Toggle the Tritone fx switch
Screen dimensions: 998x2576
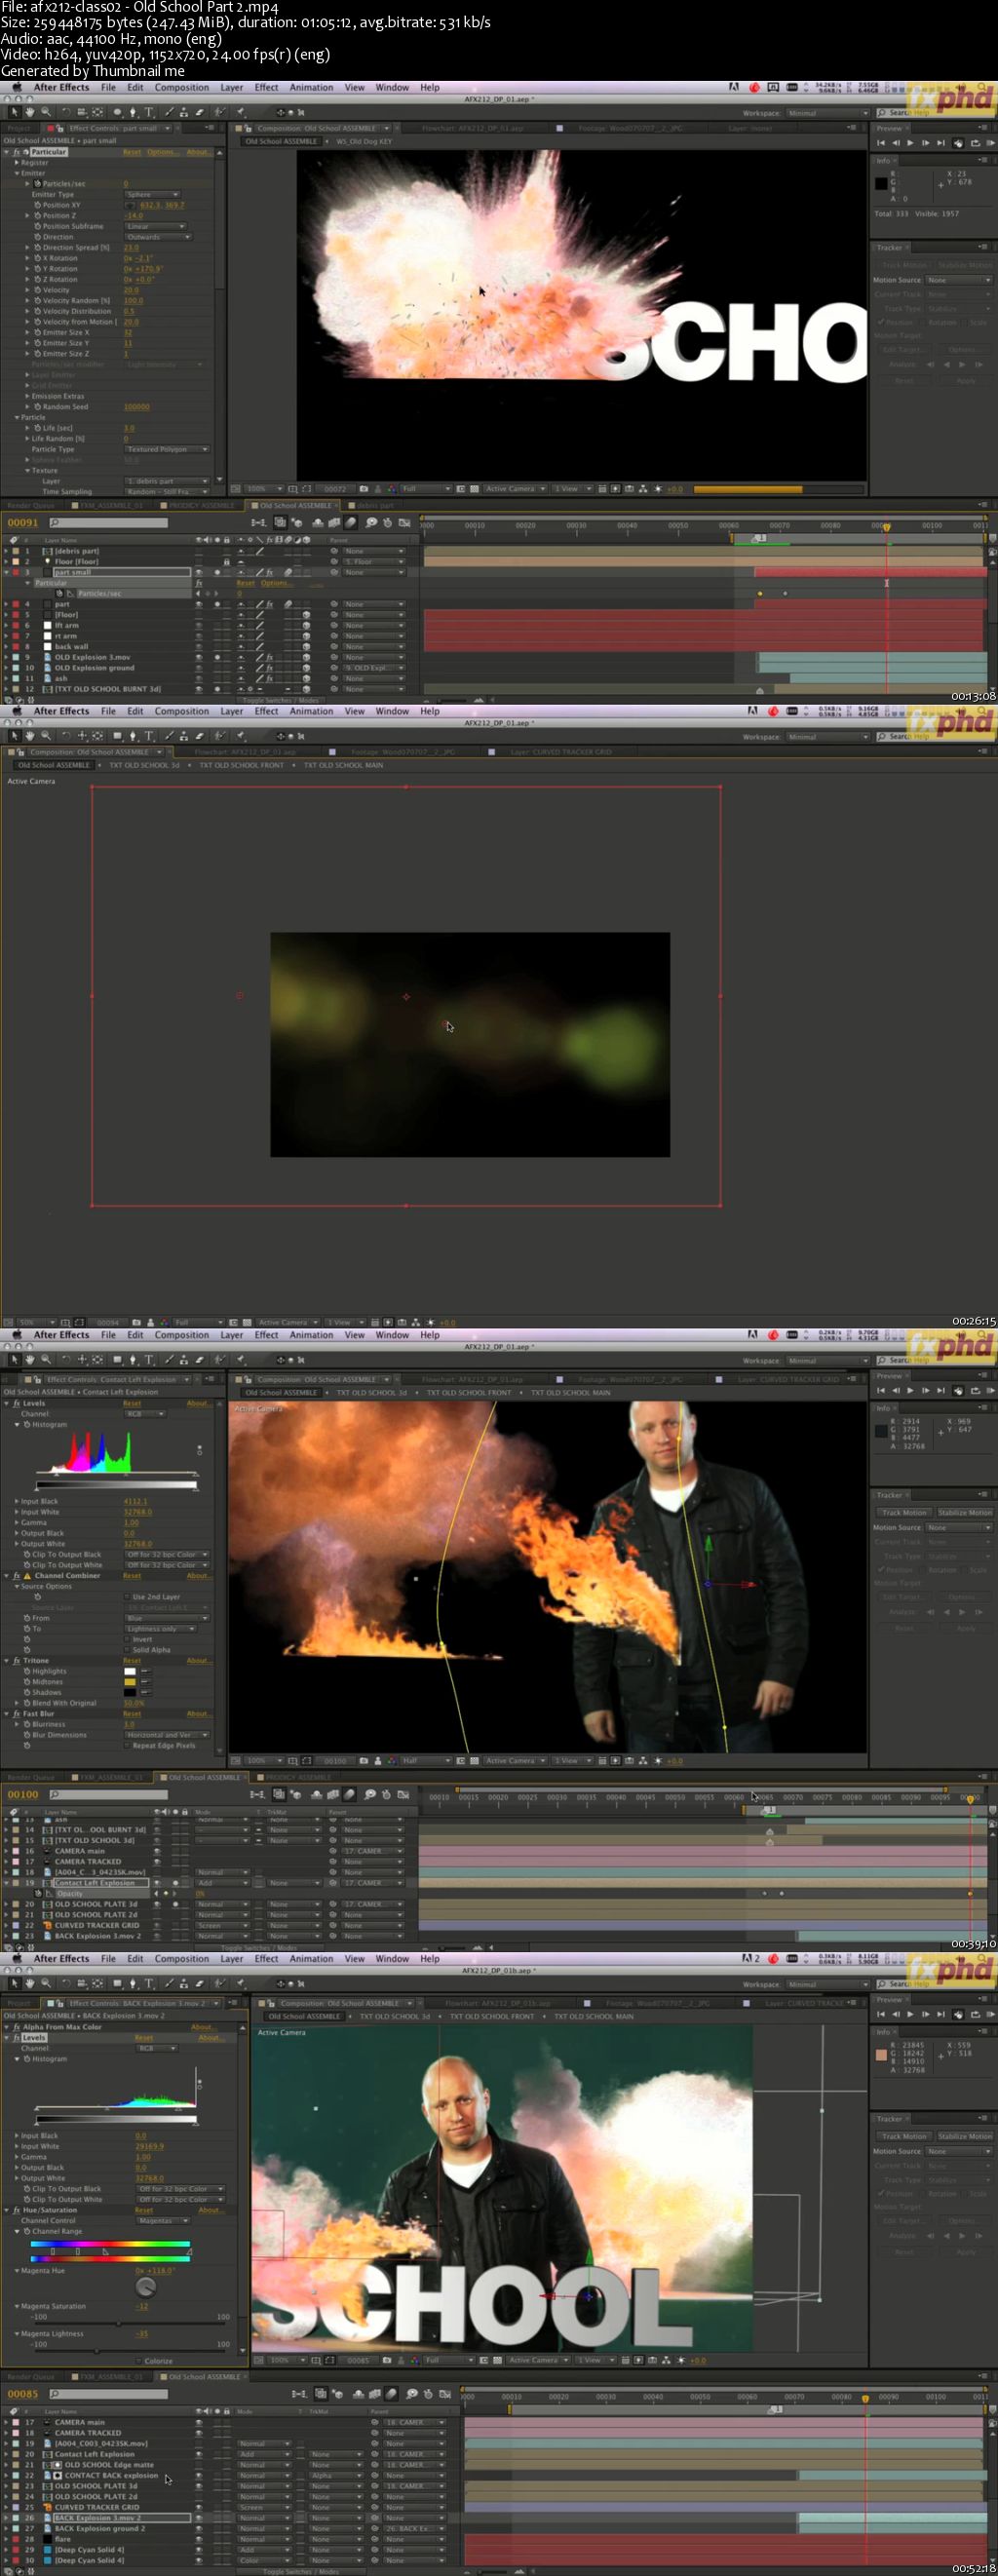click(17, 1661)
